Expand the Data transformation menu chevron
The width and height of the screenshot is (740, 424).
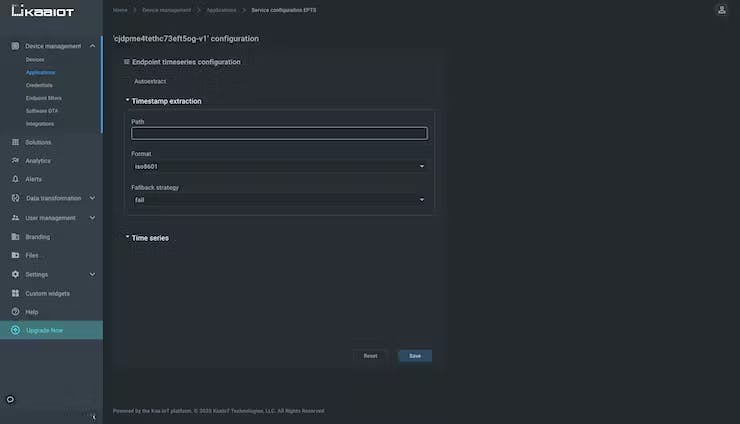coord(92,198)
